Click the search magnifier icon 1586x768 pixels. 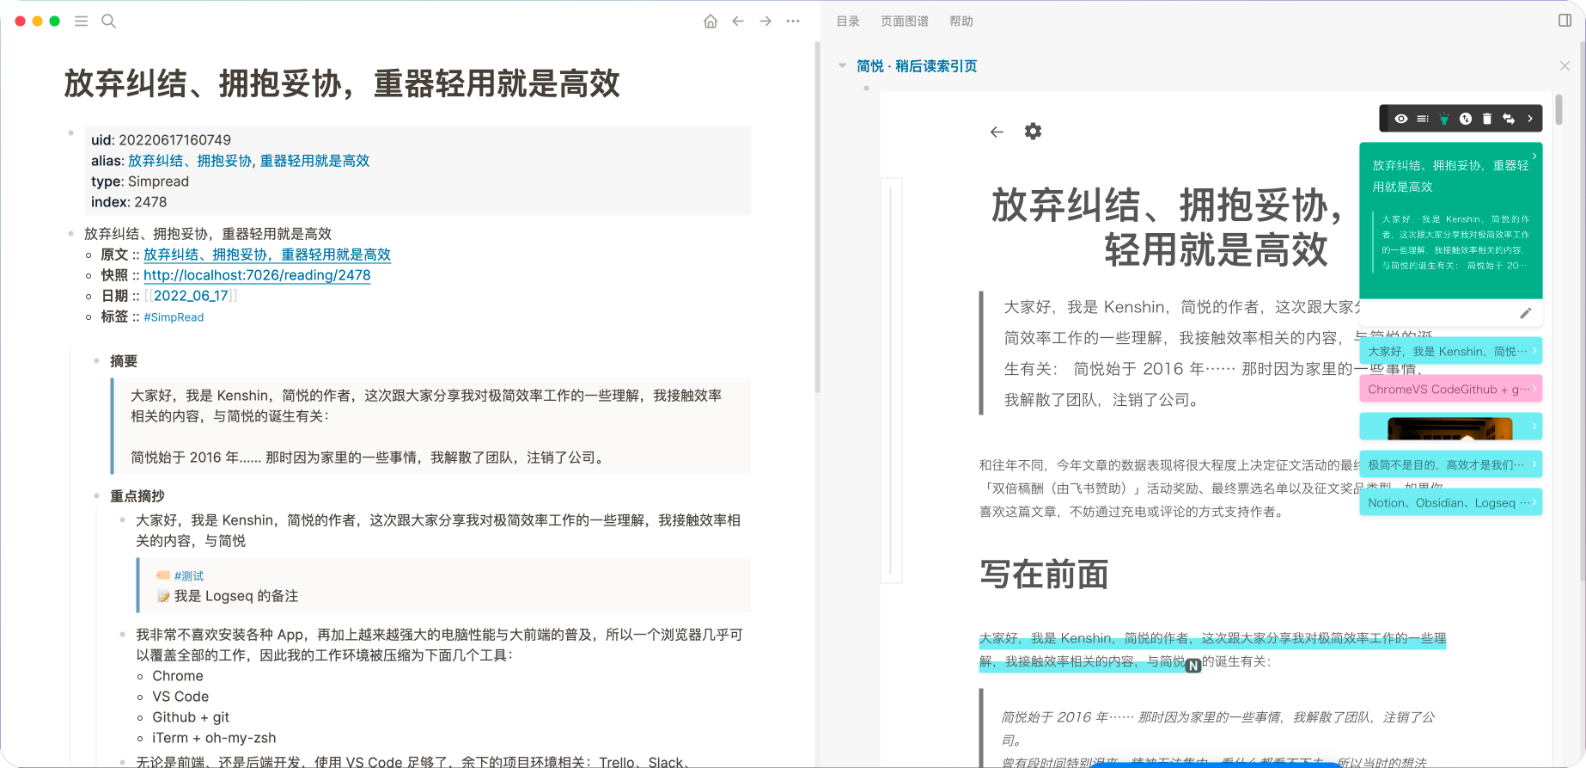(x=109, y=21)
